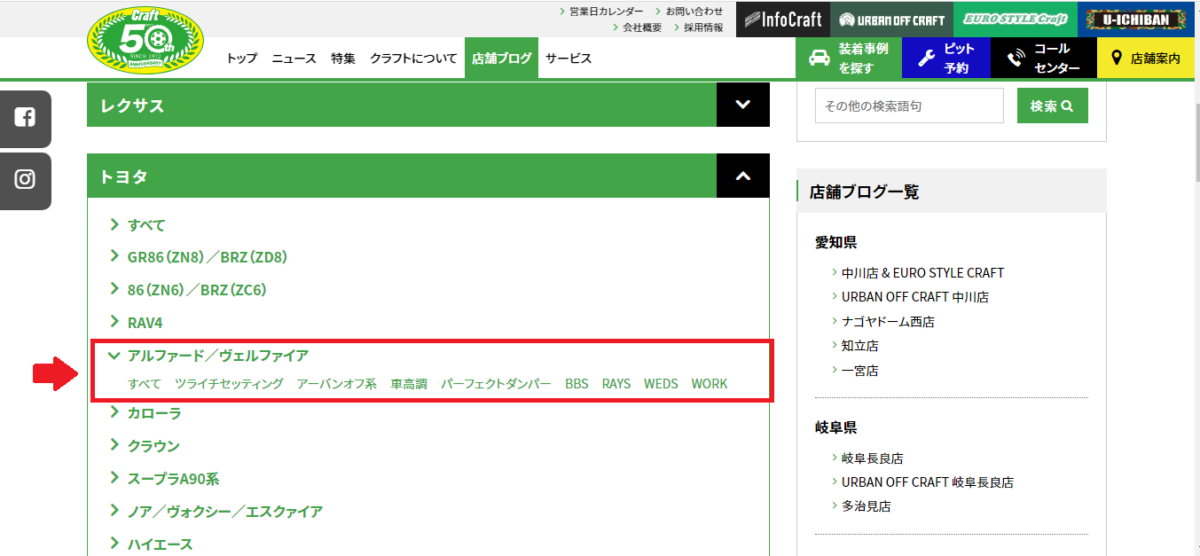1200x556 pixels.
Task: Focus the その他の検索語句 search field
Action: point(908,105)
